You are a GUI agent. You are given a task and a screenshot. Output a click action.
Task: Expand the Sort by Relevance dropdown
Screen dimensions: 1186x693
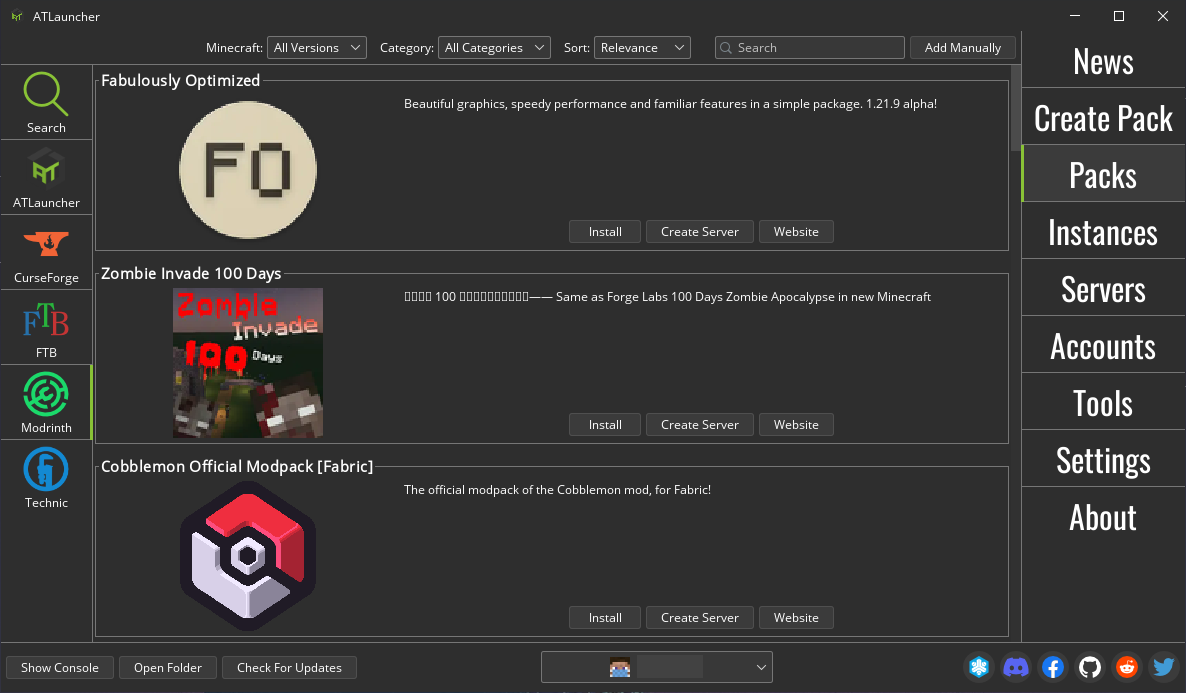point(642,47)
